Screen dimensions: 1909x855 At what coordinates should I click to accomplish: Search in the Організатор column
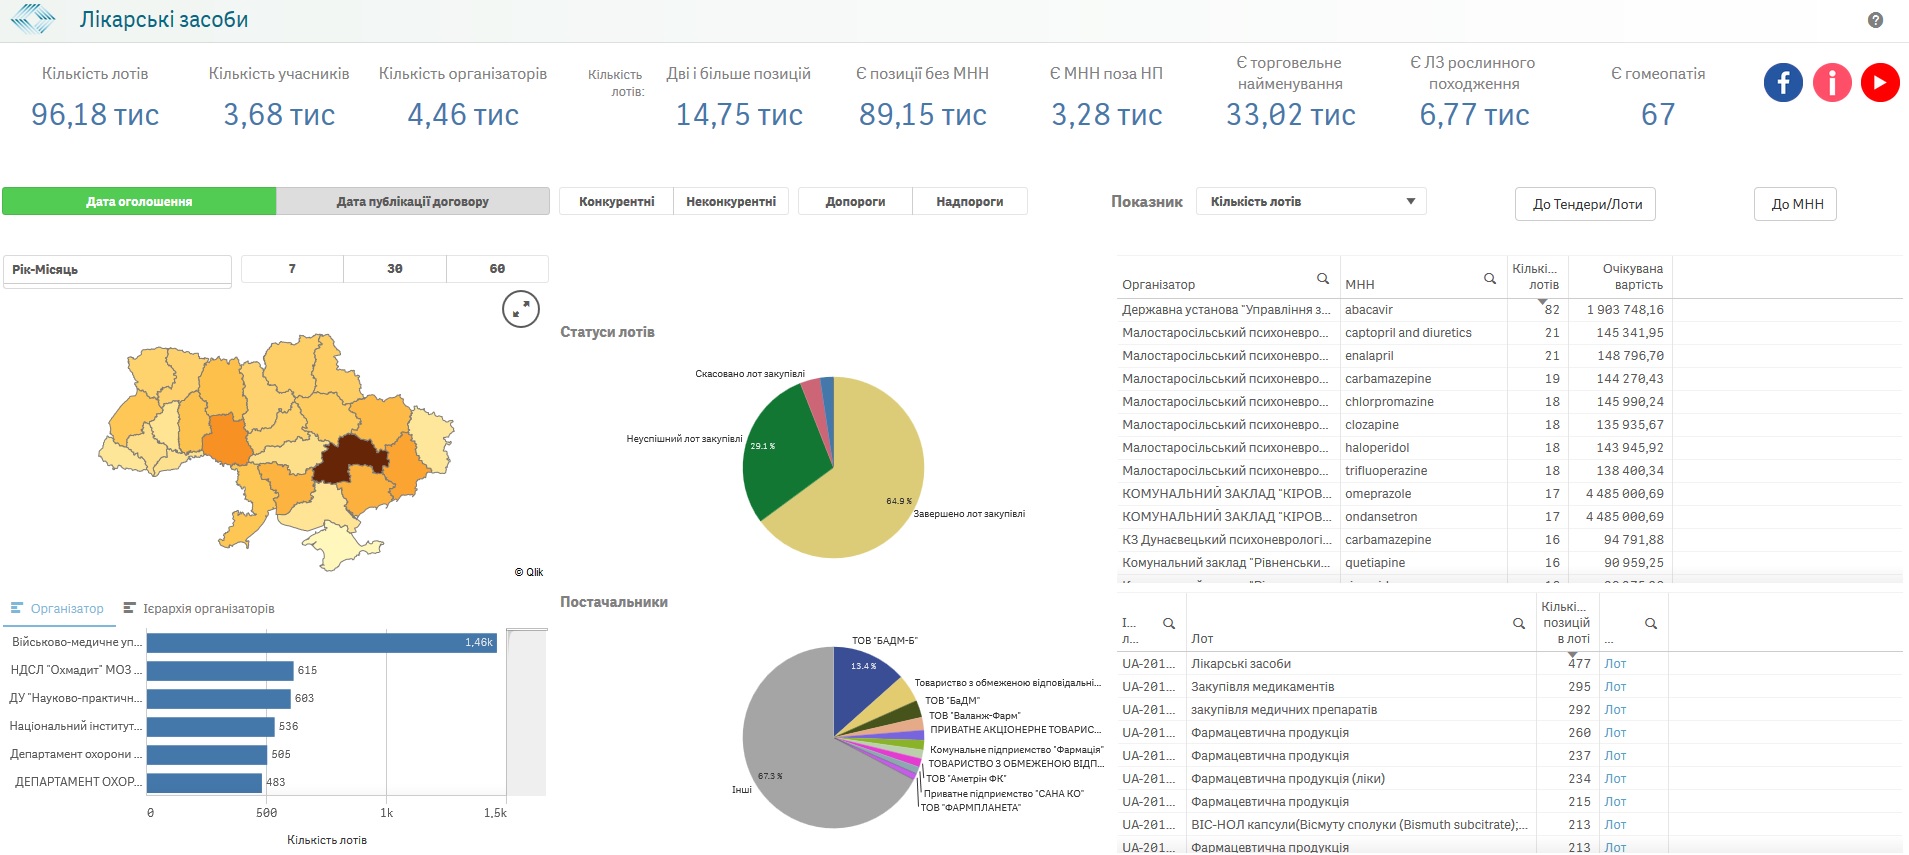[x=1322, y=279]
